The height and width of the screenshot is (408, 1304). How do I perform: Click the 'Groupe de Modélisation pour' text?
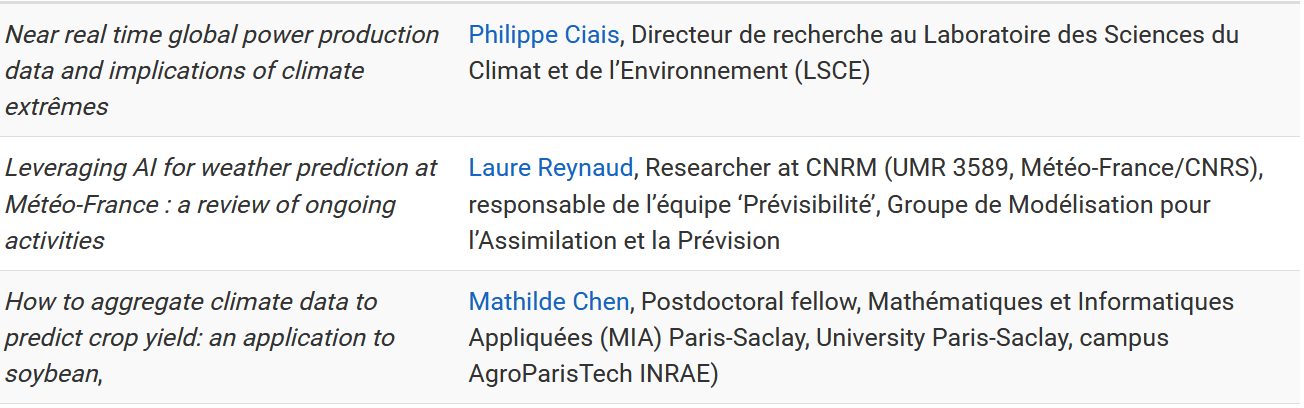1049,205
